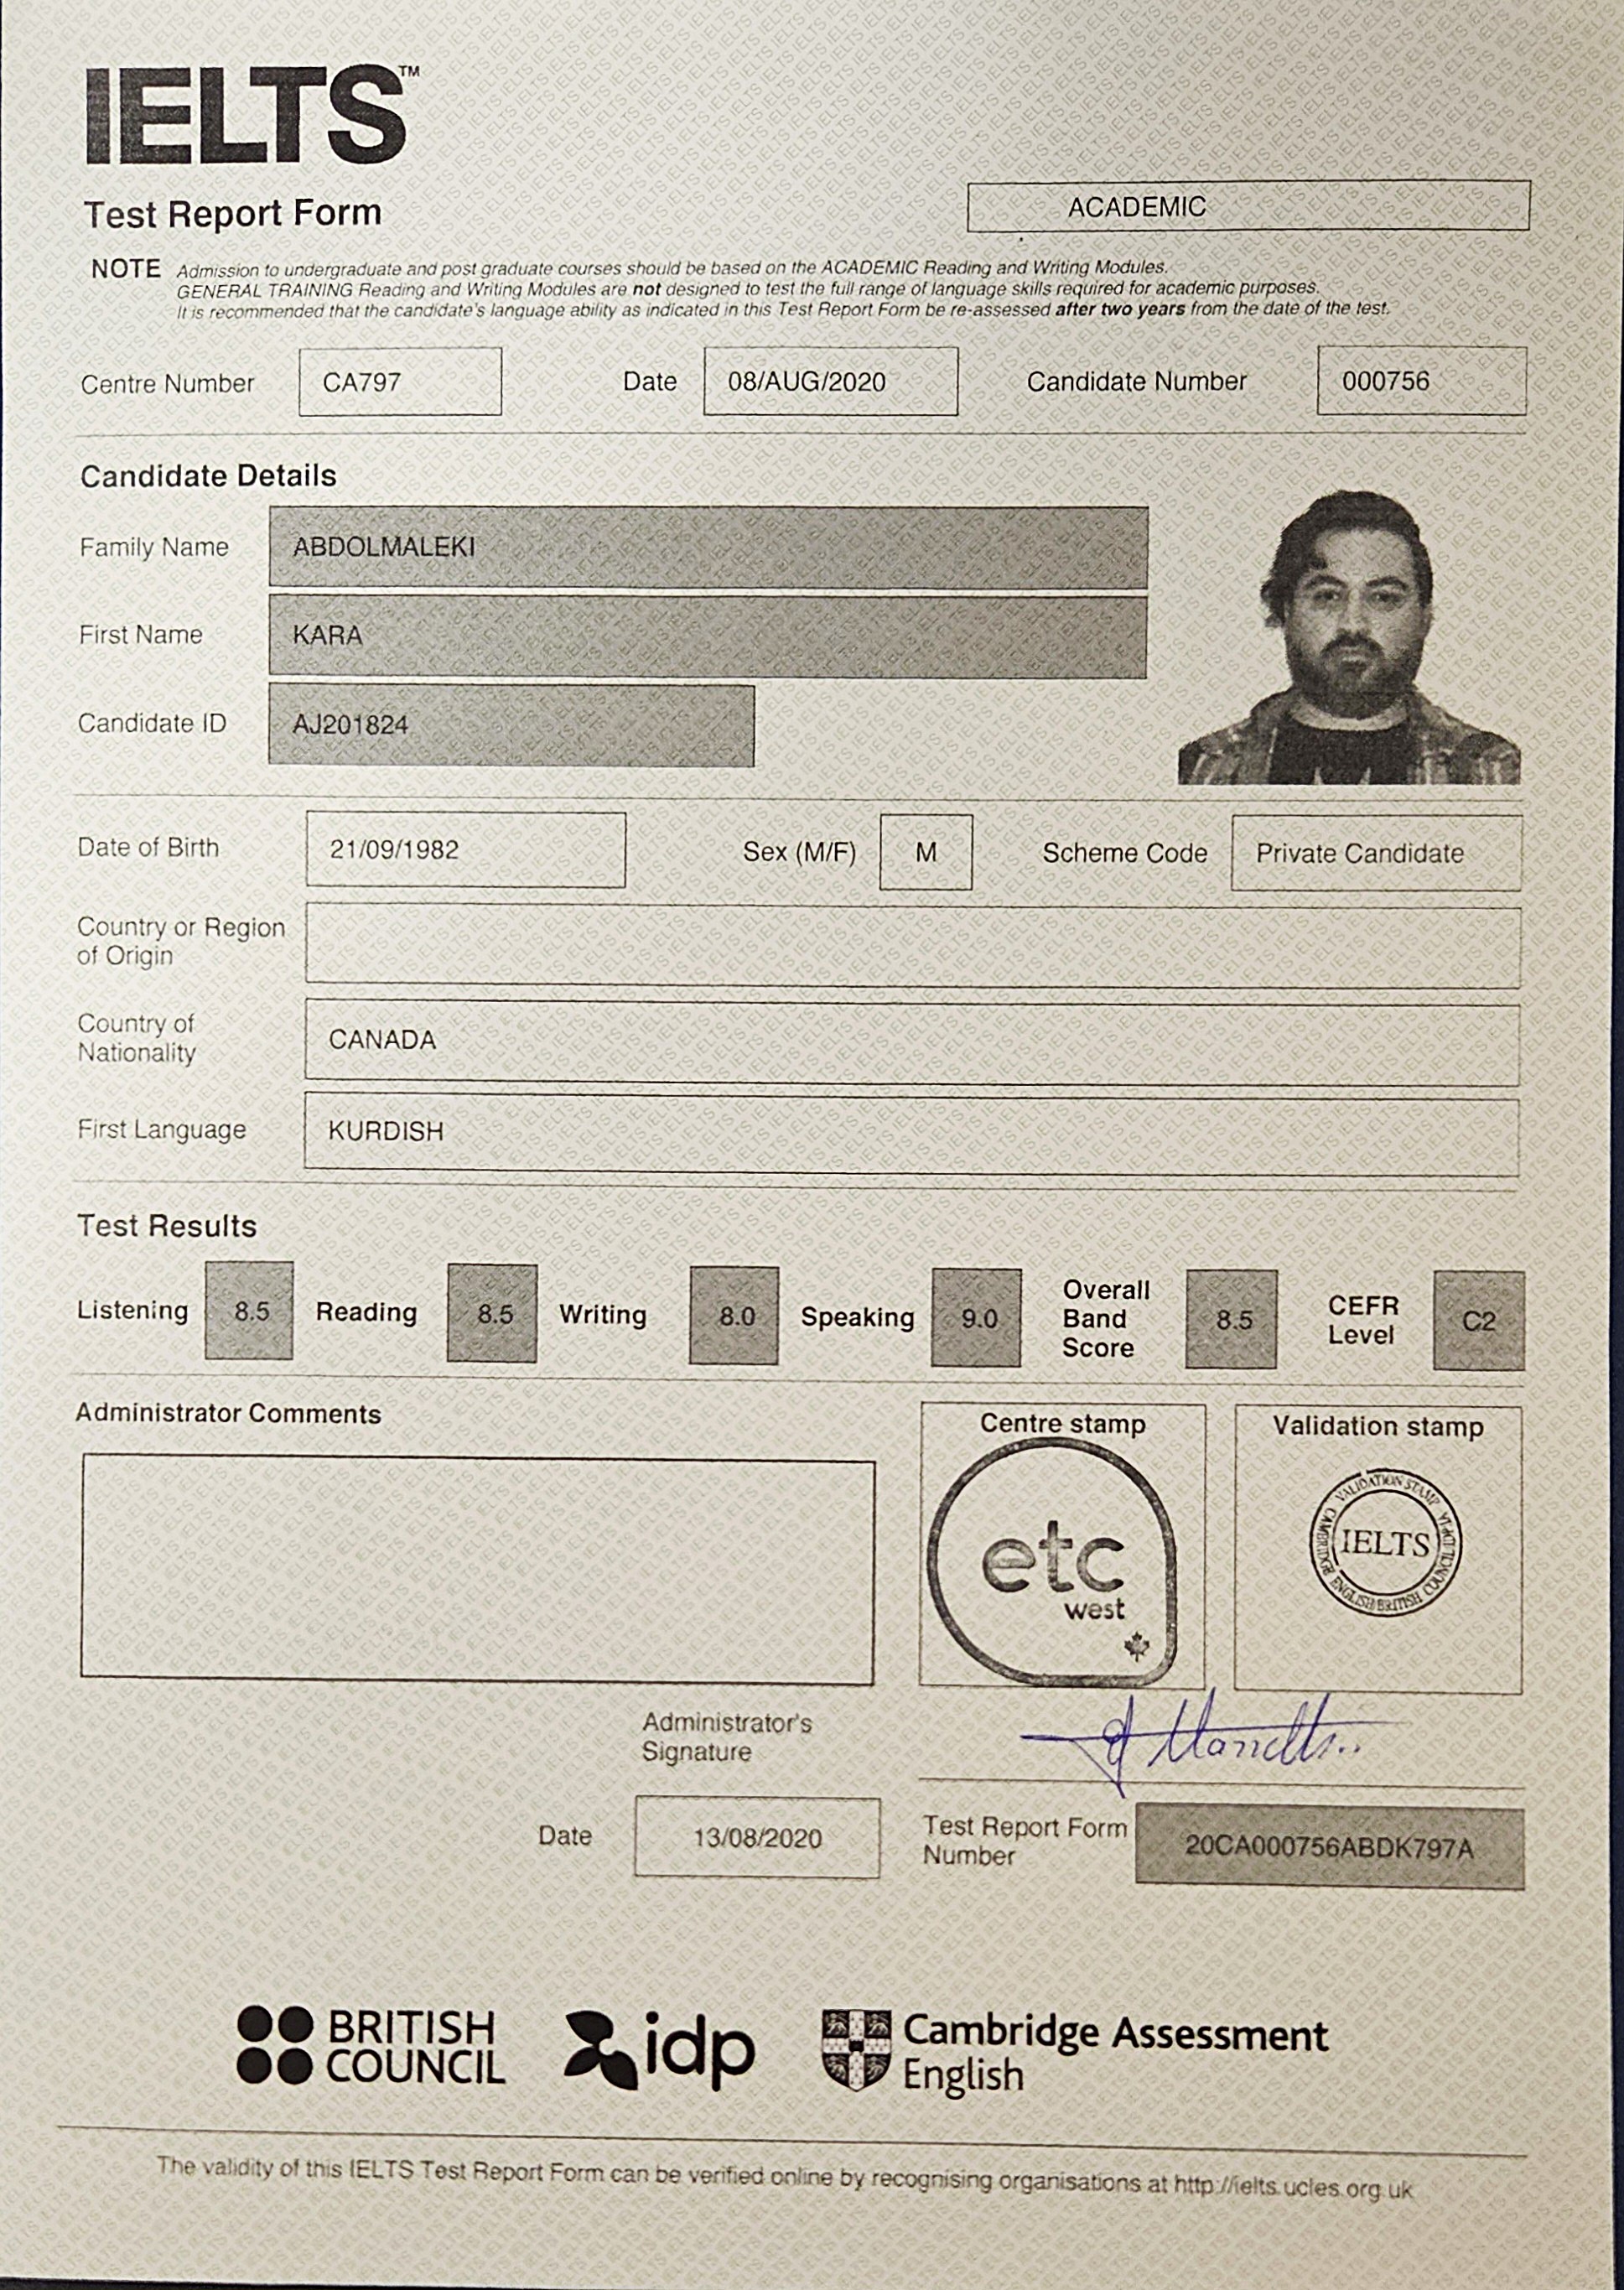Image resolution: width=1624 pixels, height=2290 pixels.
Task: Click the IELTS logo at top left
Action: point(240,115)
